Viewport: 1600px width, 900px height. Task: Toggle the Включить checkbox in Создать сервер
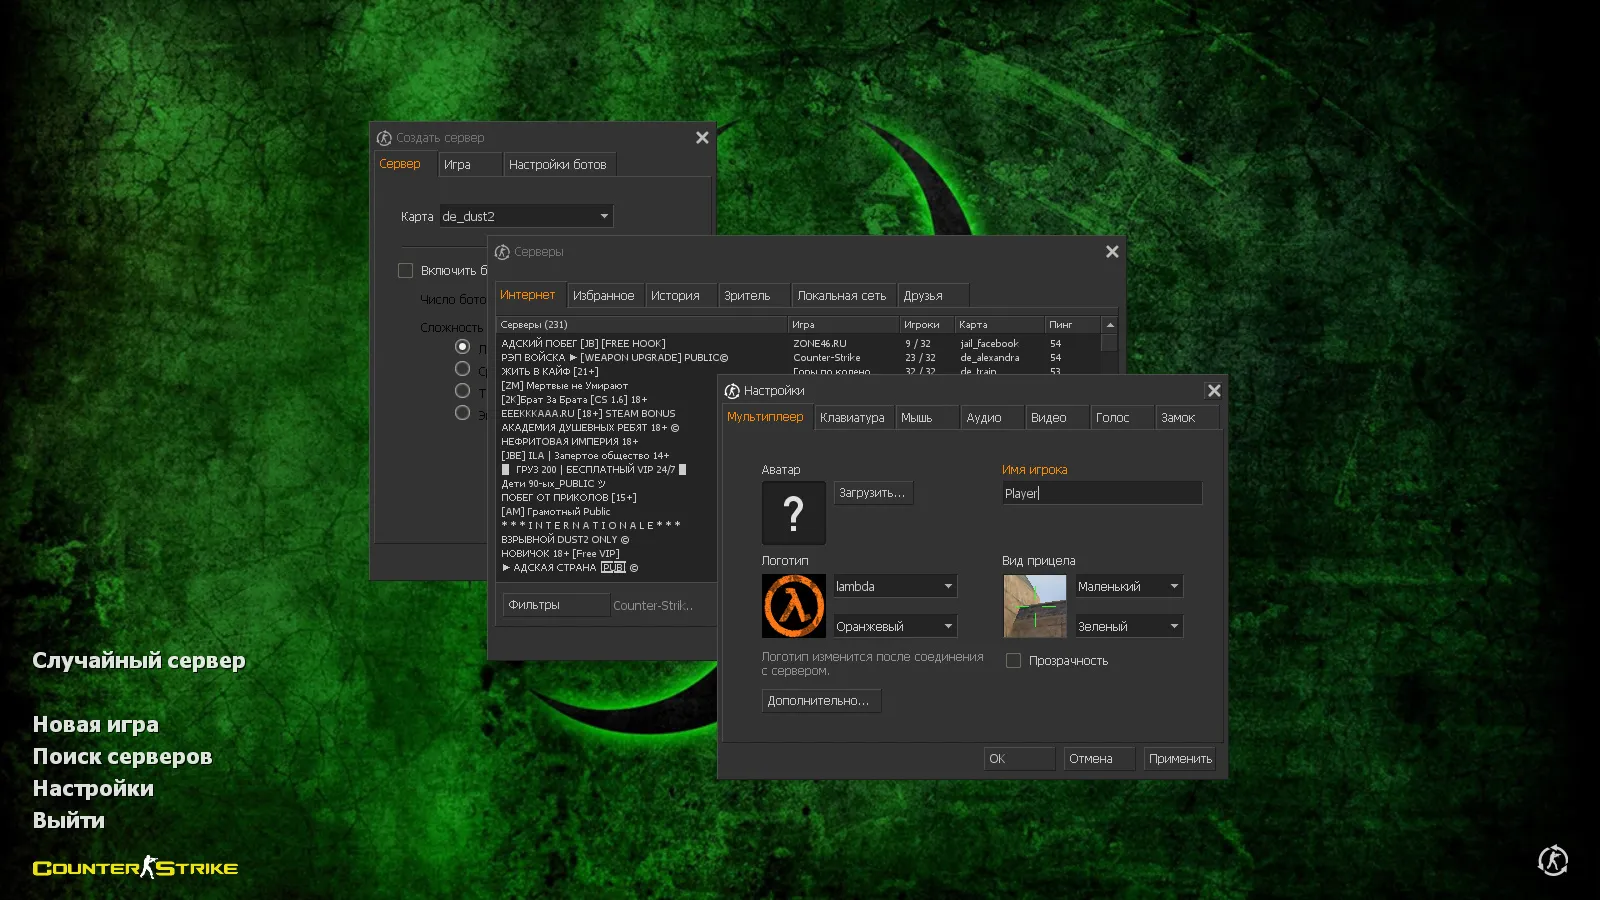click(405, 271)
